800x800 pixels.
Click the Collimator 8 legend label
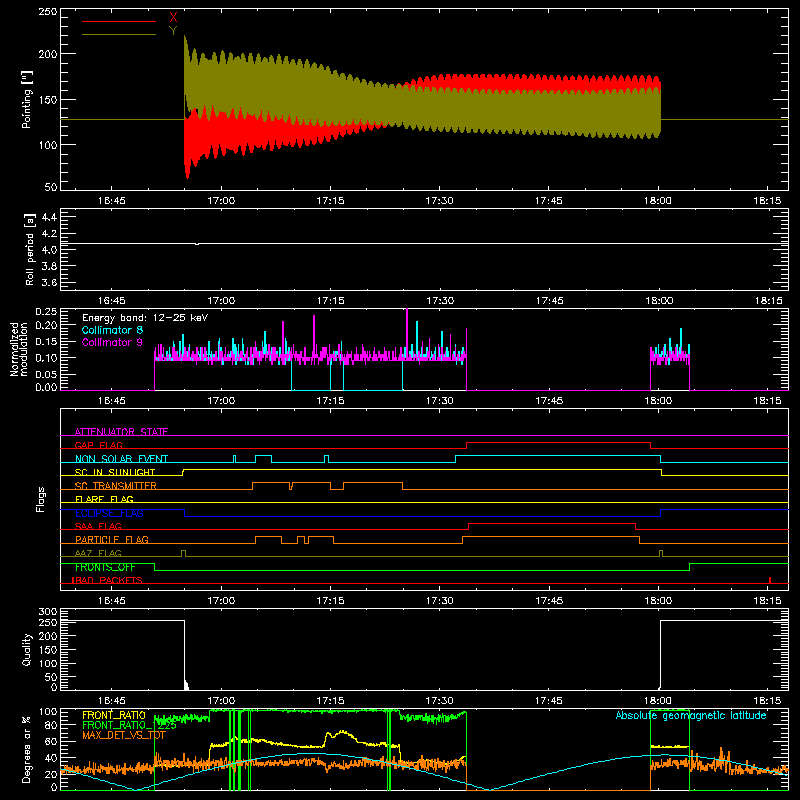click(x=112, y=330)
